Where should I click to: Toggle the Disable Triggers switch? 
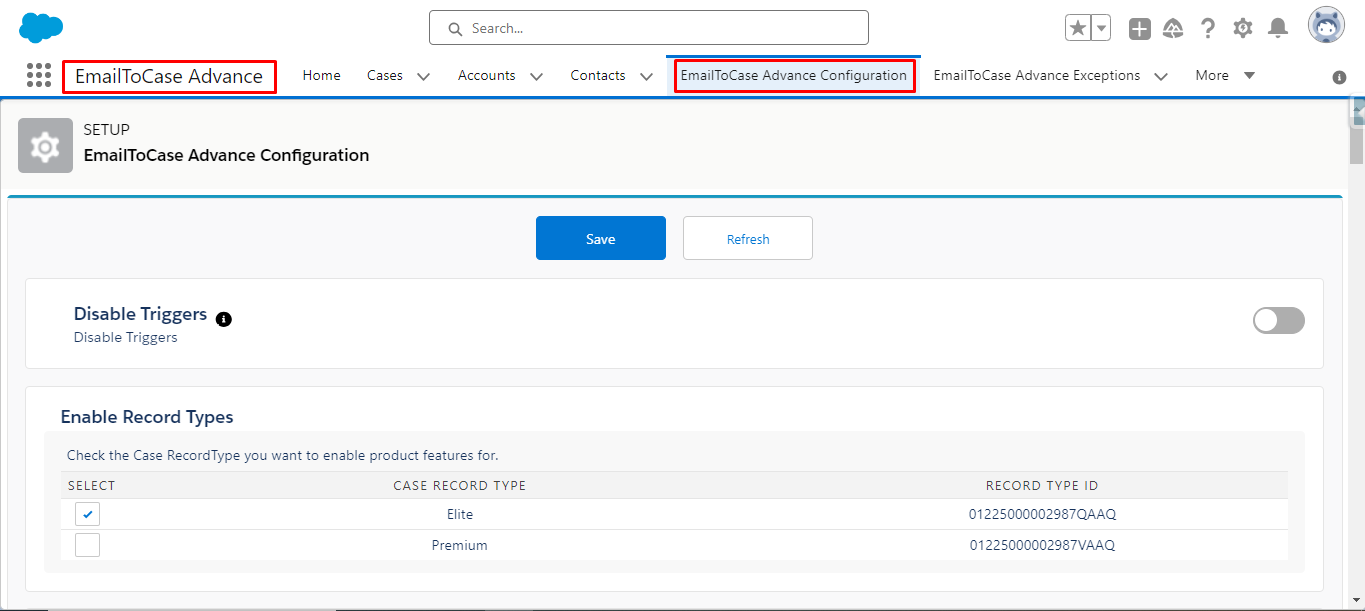1278,320
